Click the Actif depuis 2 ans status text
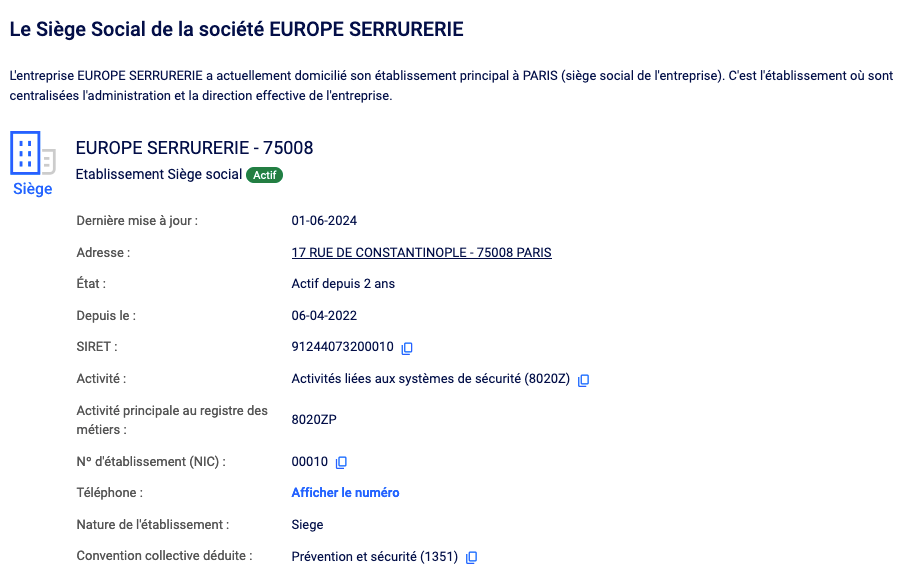The height and width of the screenshot is (582, 909). pyautogui.click(x=343, y=284)
